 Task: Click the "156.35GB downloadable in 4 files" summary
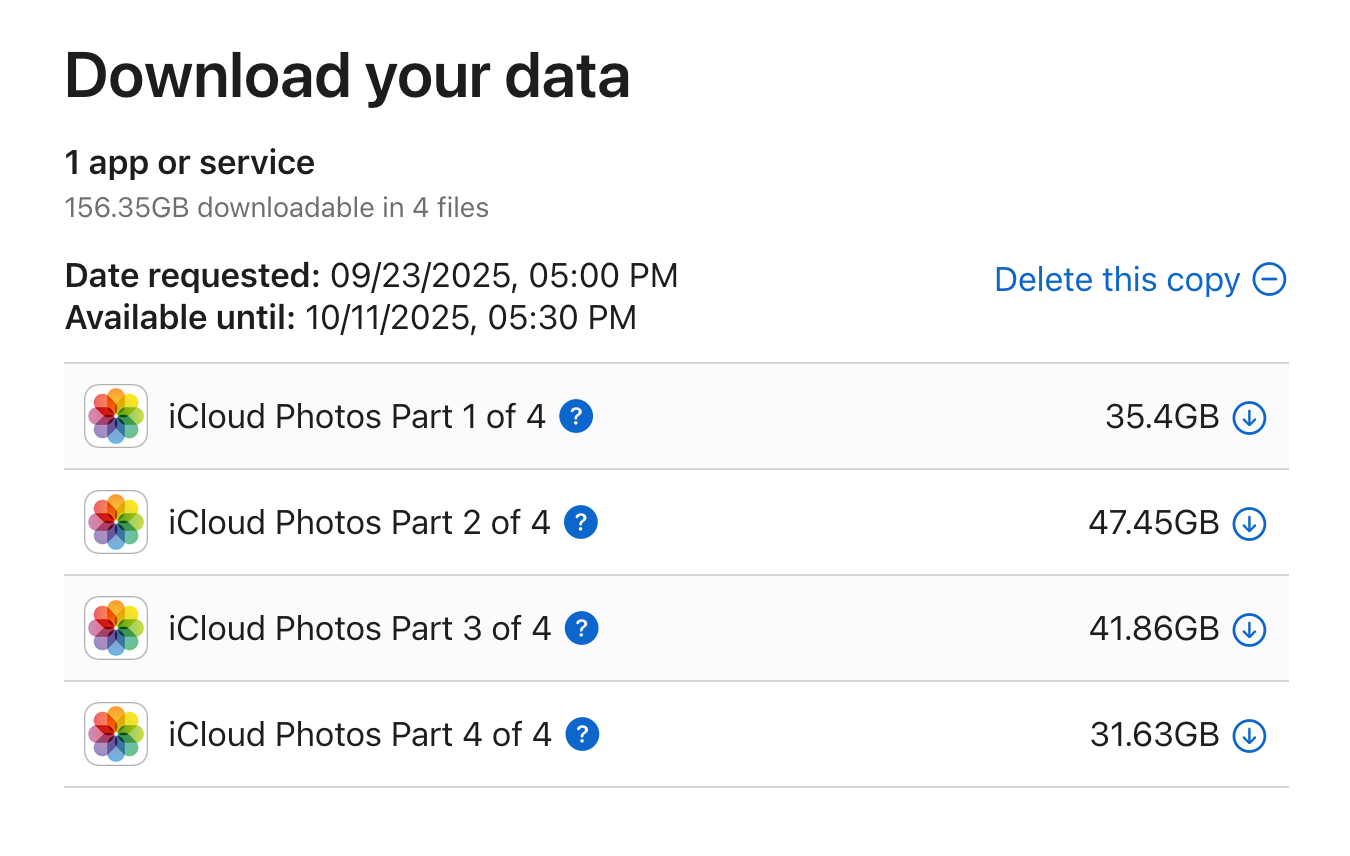[277, 208]
